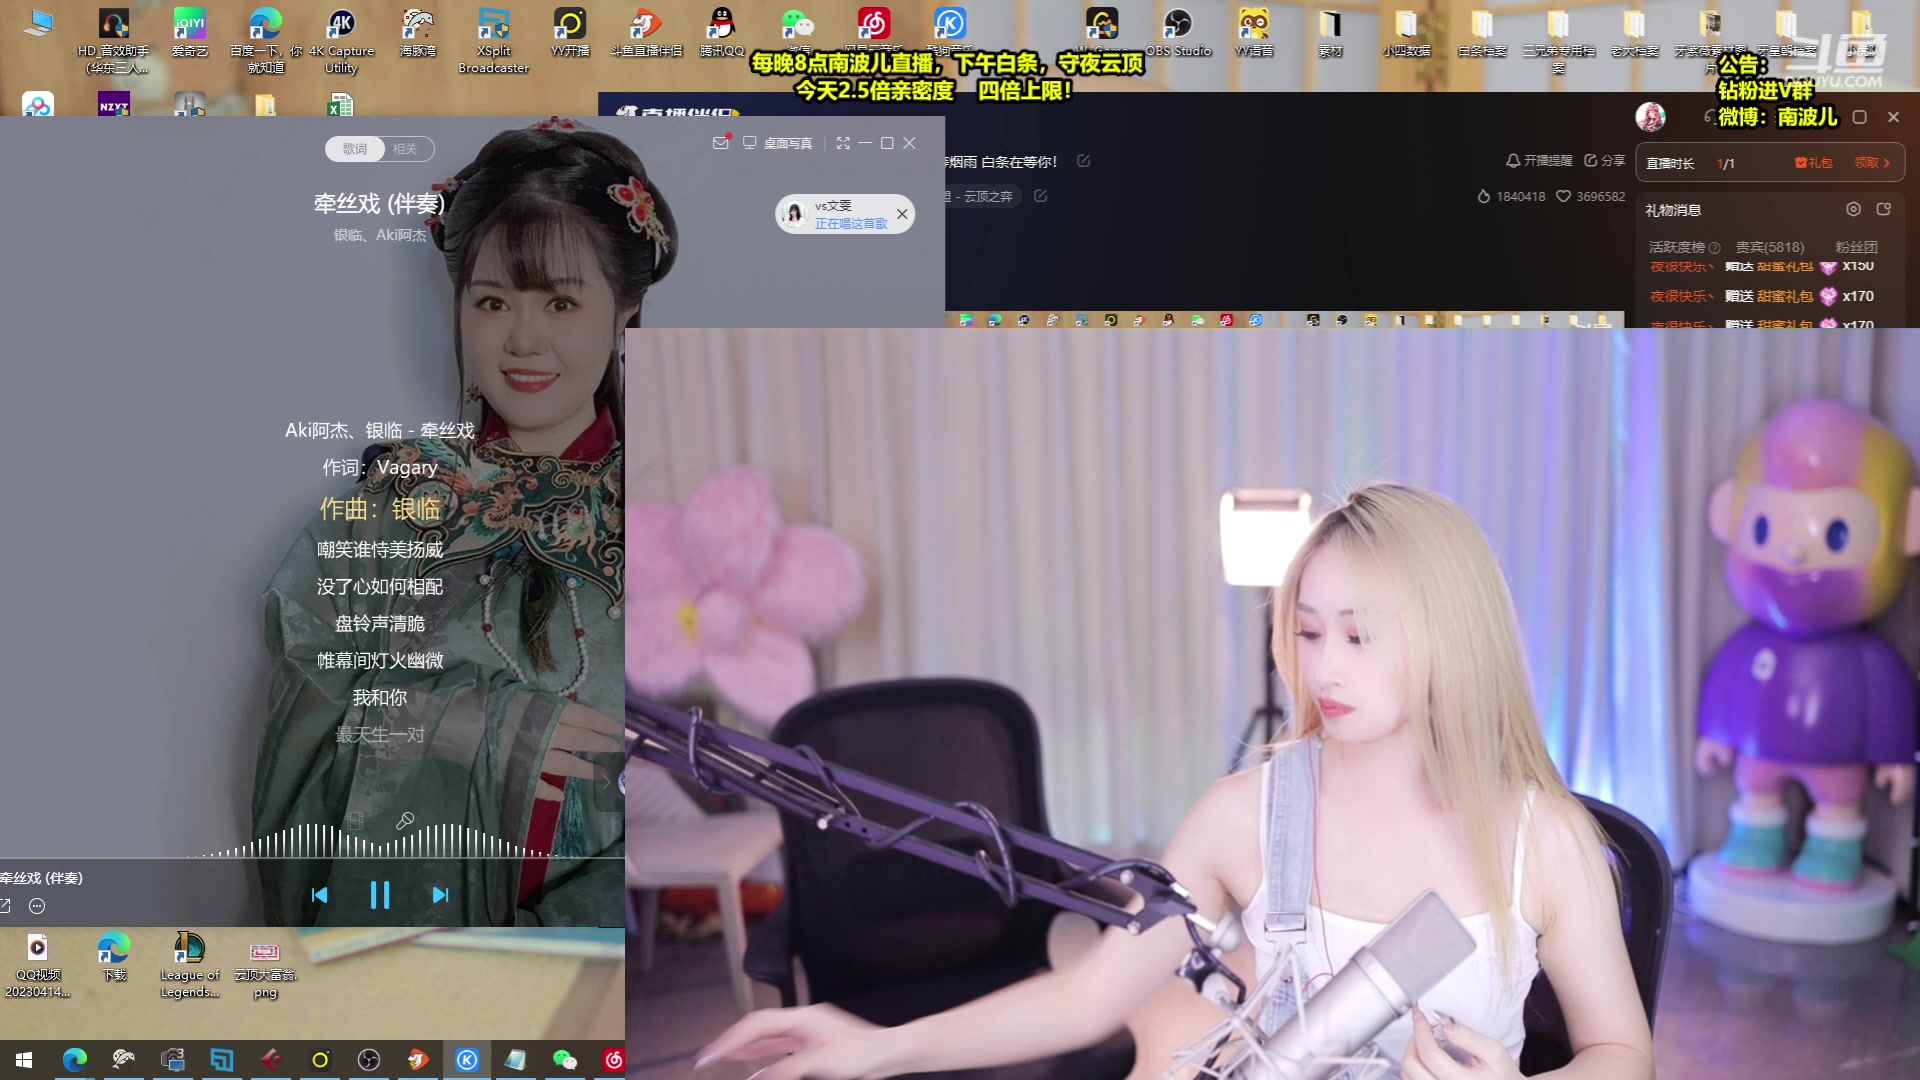Screen dimensions: 1920x1080
Task: Switch to 活跃度榜 tab
Action: coord(1677,247)
